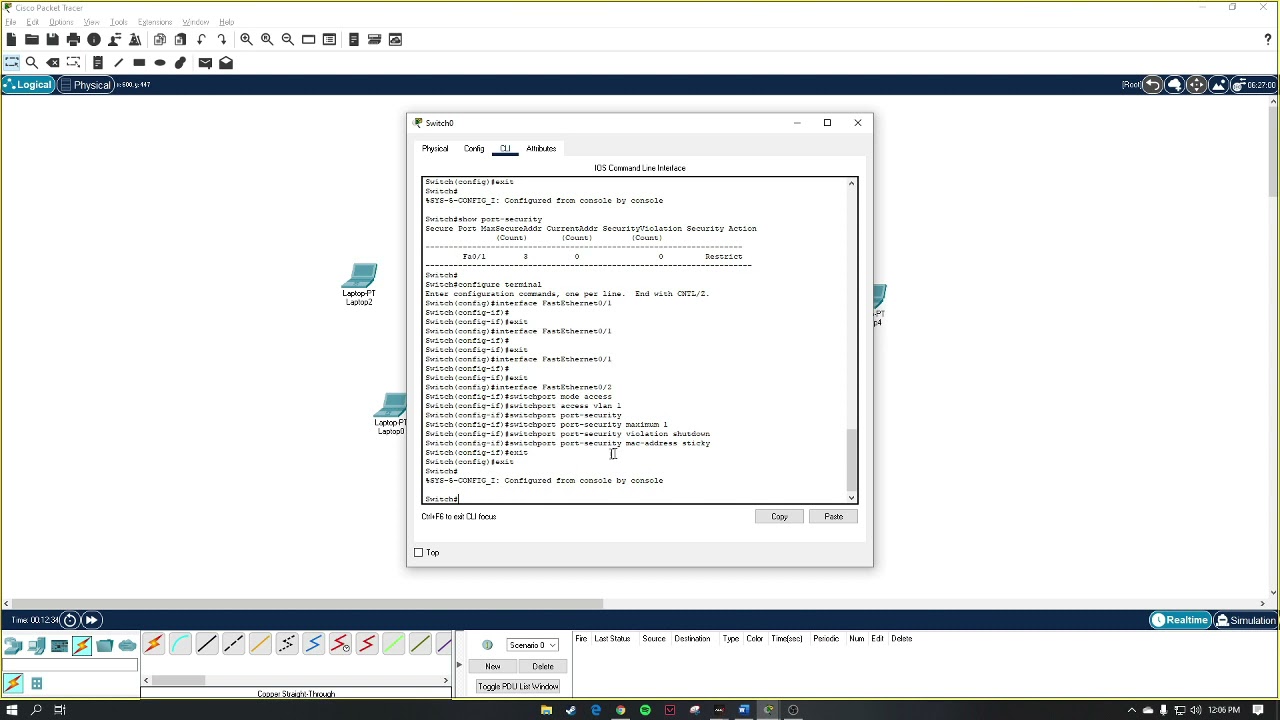
Task: Click in the IOS CLI terminal area
Action: click(634, 340)
